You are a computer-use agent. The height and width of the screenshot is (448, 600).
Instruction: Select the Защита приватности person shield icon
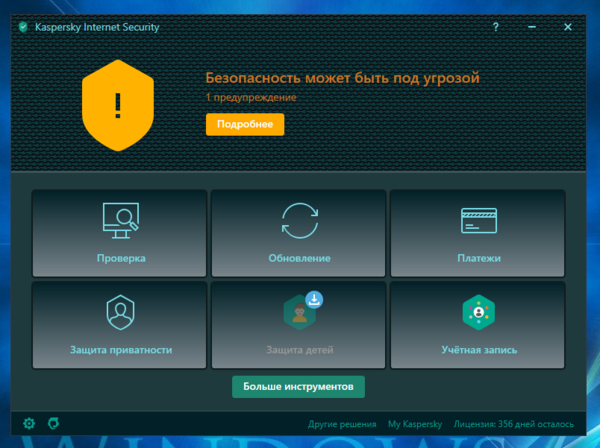pos(121,312)
